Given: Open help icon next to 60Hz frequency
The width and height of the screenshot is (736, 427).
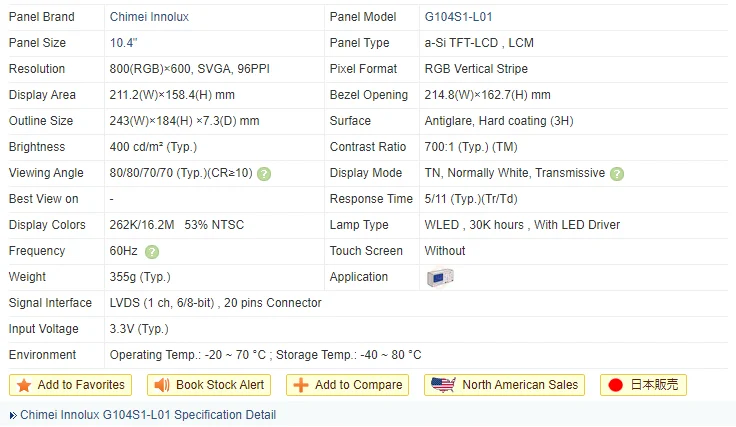Looking at the screenshot, I should point(152,252).
